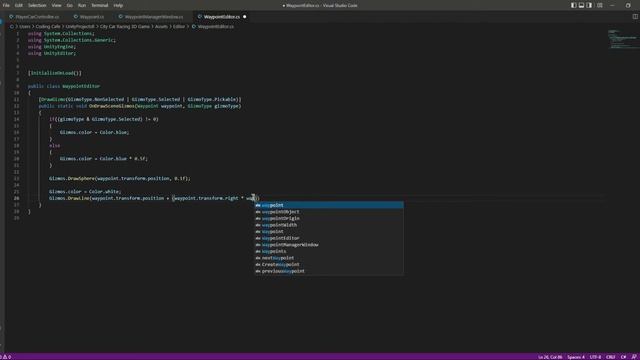The height and width of the screenshot is (360, 640).
Task: Click the 'OnDrawSceneGizmos' method declaration line
Action: click(140, 106)
